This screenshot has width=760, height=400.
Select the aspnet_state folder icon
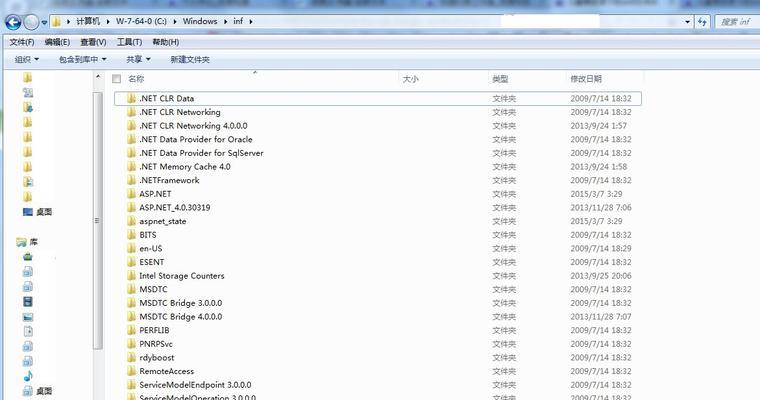click(131, 221)
